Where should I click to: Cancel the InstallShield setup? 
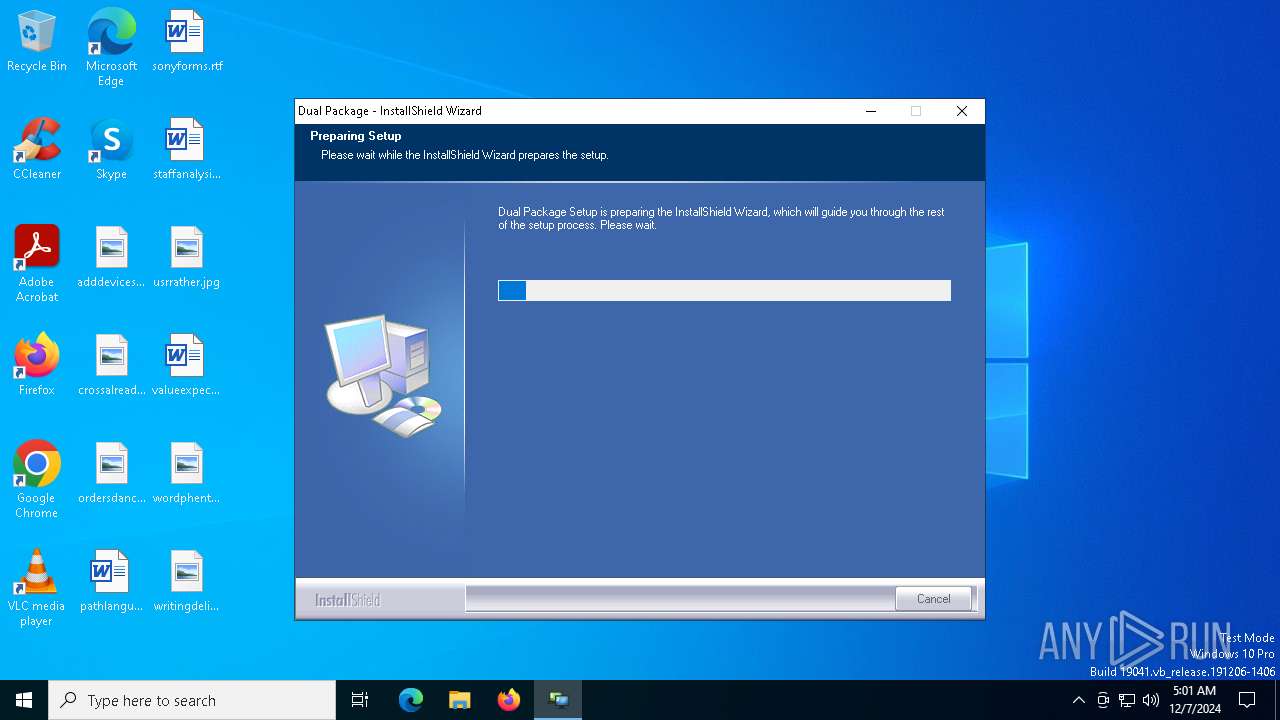coord(933,599)
